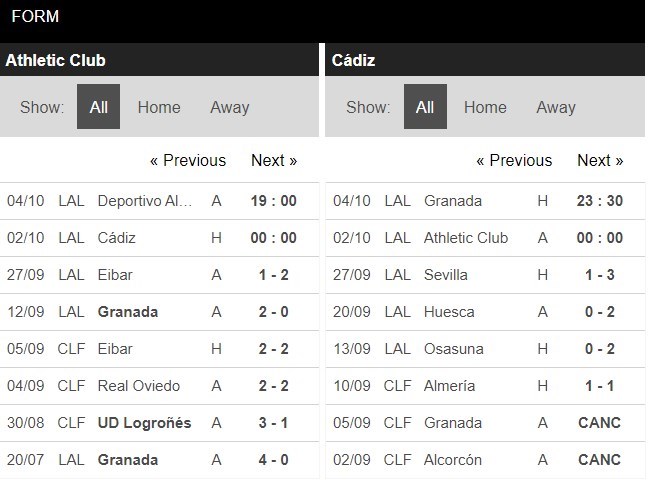Image resolution: width=648 pixels, height=483 pixels.
Task: Open Real Oviedo team link
Action: (138, 386)
